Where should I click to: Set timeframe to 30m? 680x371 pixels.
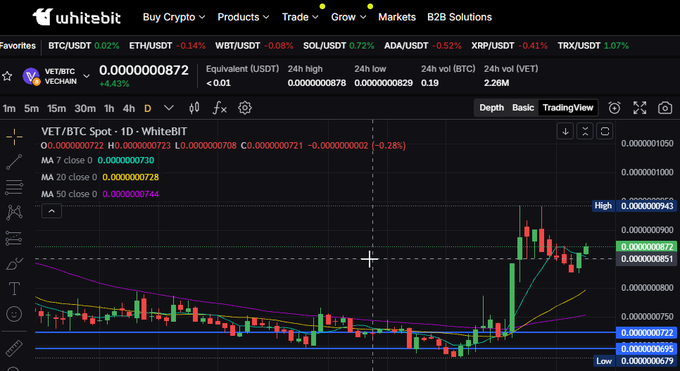(x=85, y=108)
